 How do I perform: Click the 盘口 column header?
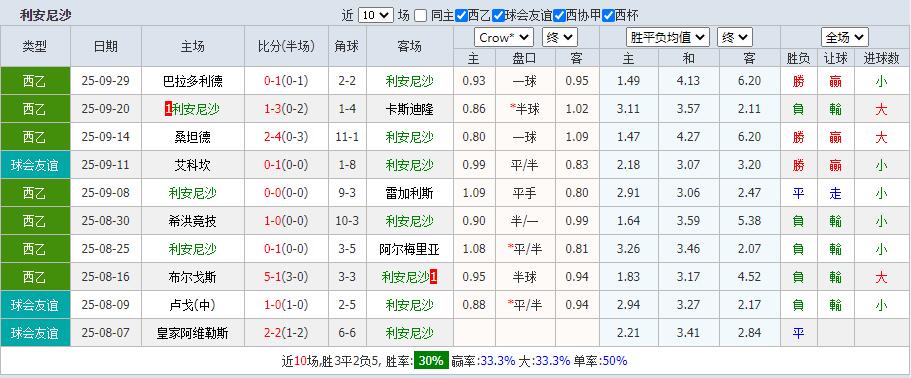tap(525, 58)
